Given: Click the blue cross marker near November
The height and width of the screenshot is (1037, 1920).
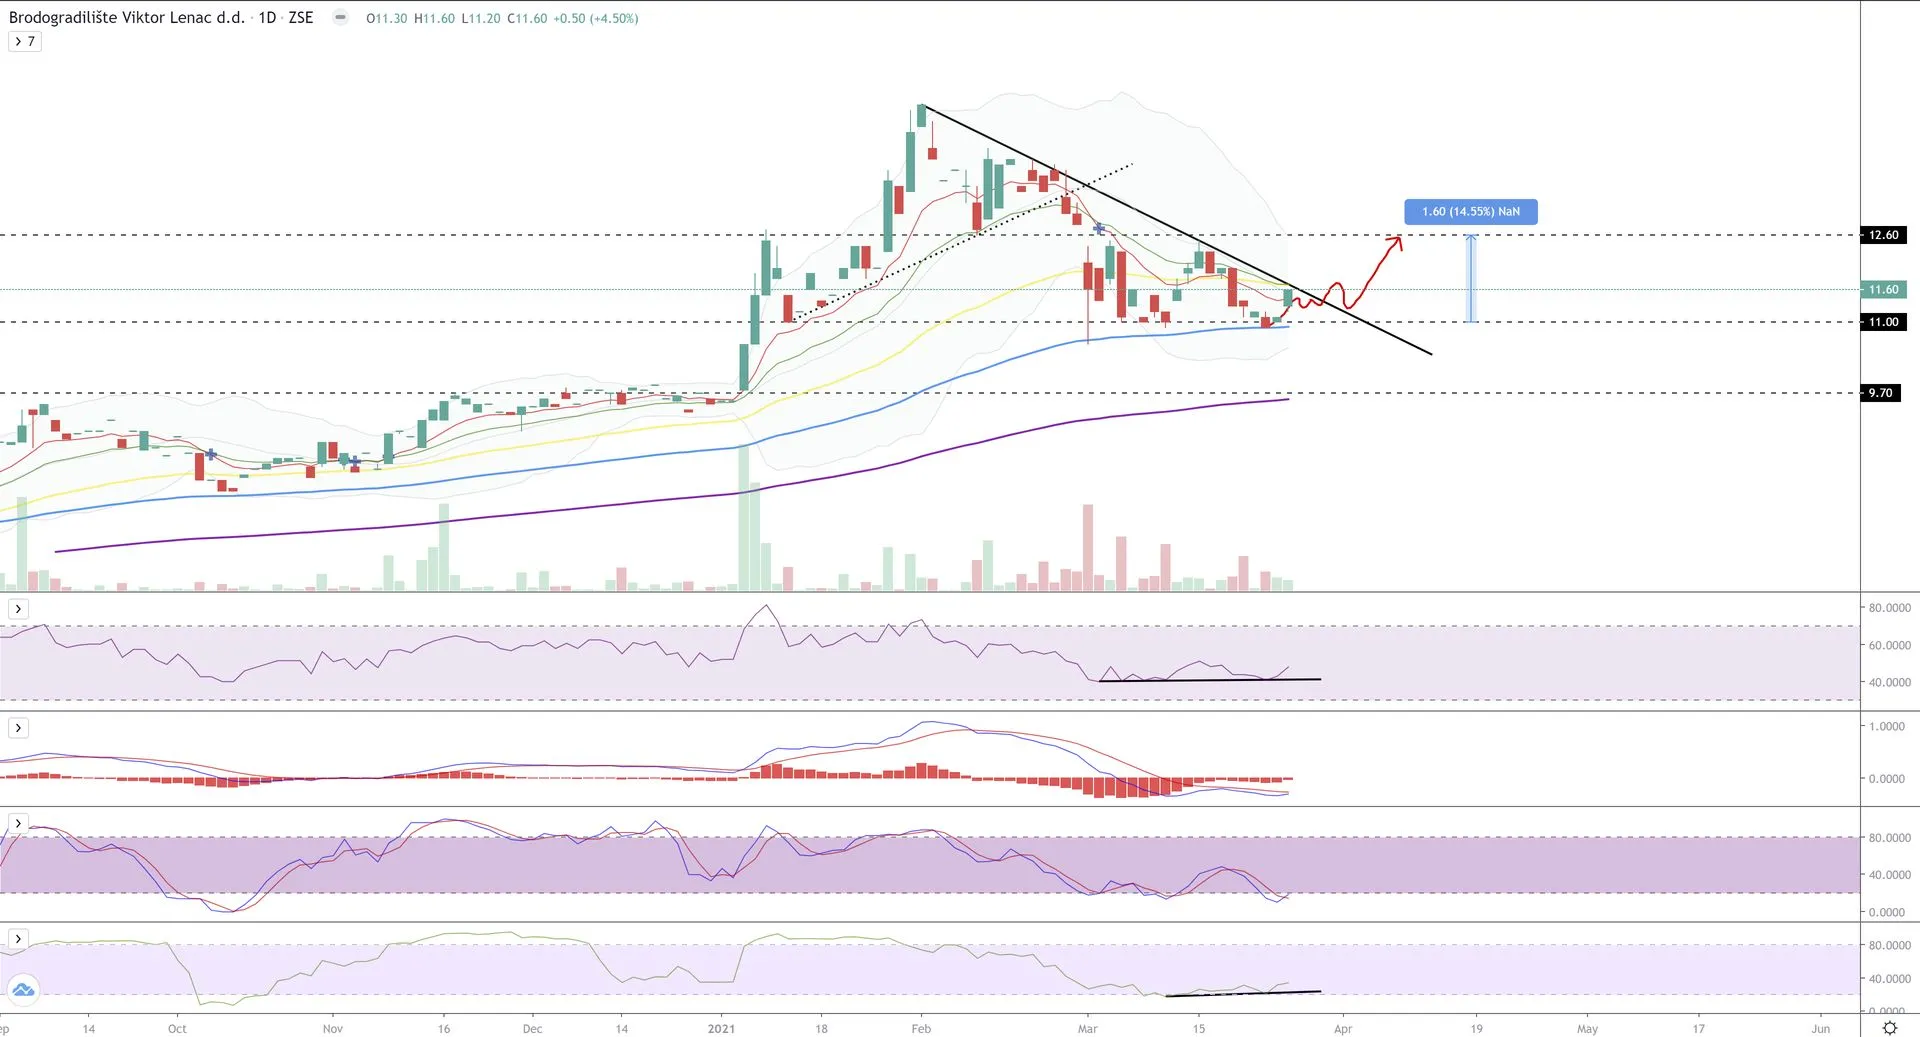Looking at the screenshot, I should coord(354,461).
